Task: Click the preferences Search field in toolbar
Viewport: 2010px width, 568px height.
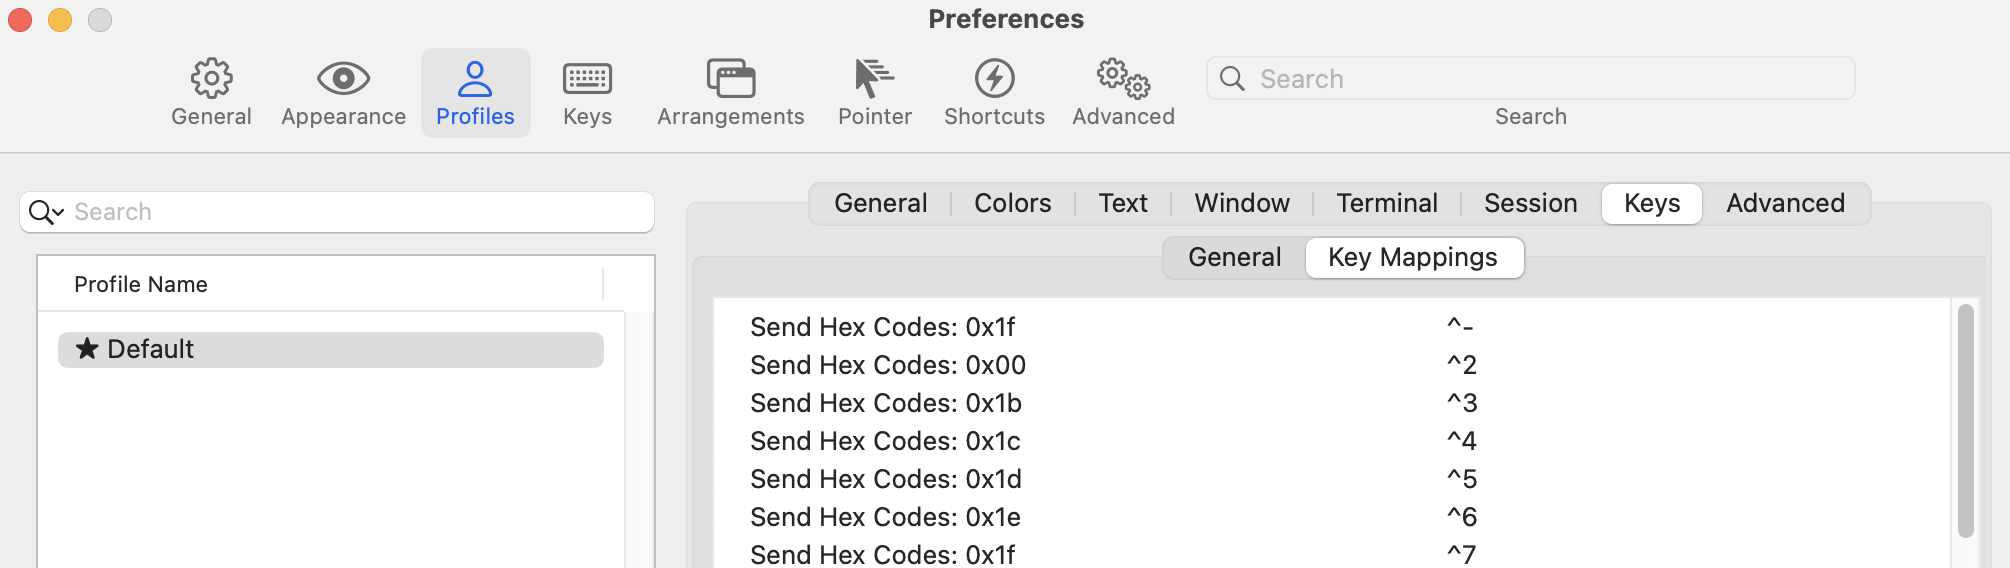Action: pos(1530,78)
